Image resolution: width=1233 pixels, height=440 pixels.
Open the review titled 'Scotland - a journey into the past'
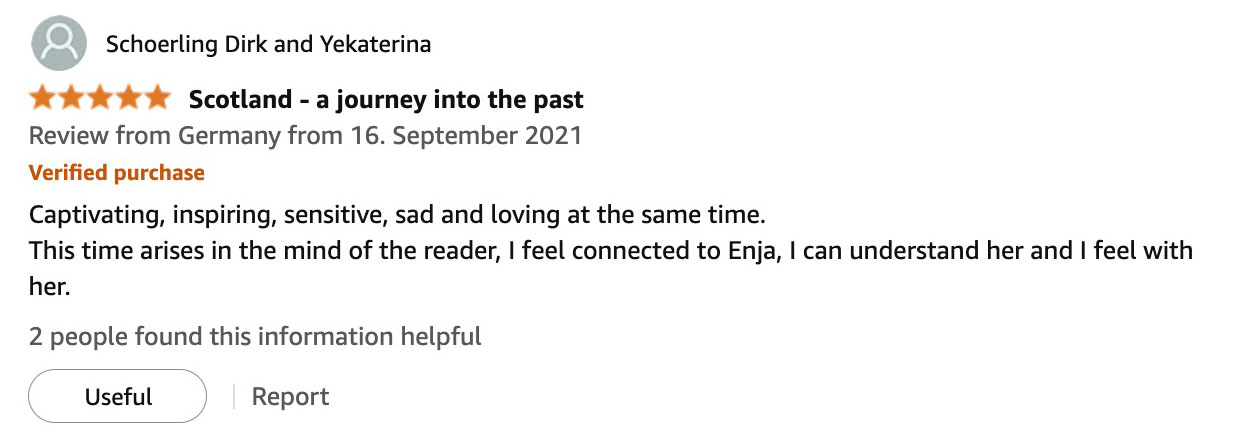pyautogui.click(x=386, y=99)
